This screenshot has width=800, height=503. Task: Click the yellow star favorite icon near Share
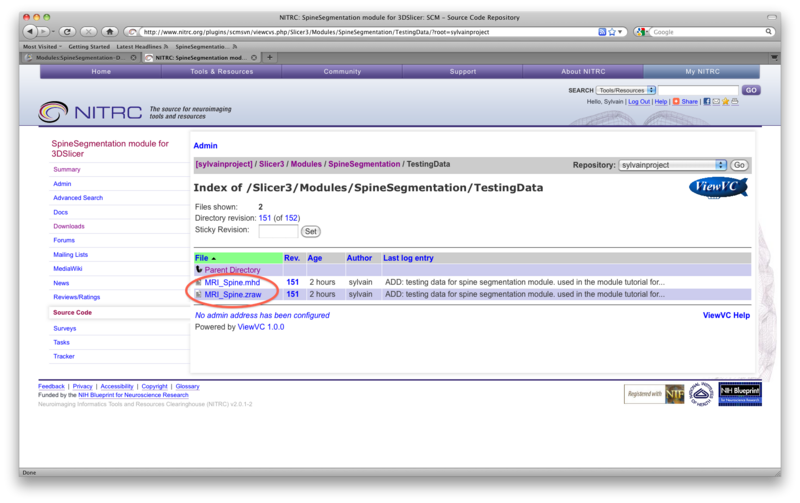[x=725, y=102]
